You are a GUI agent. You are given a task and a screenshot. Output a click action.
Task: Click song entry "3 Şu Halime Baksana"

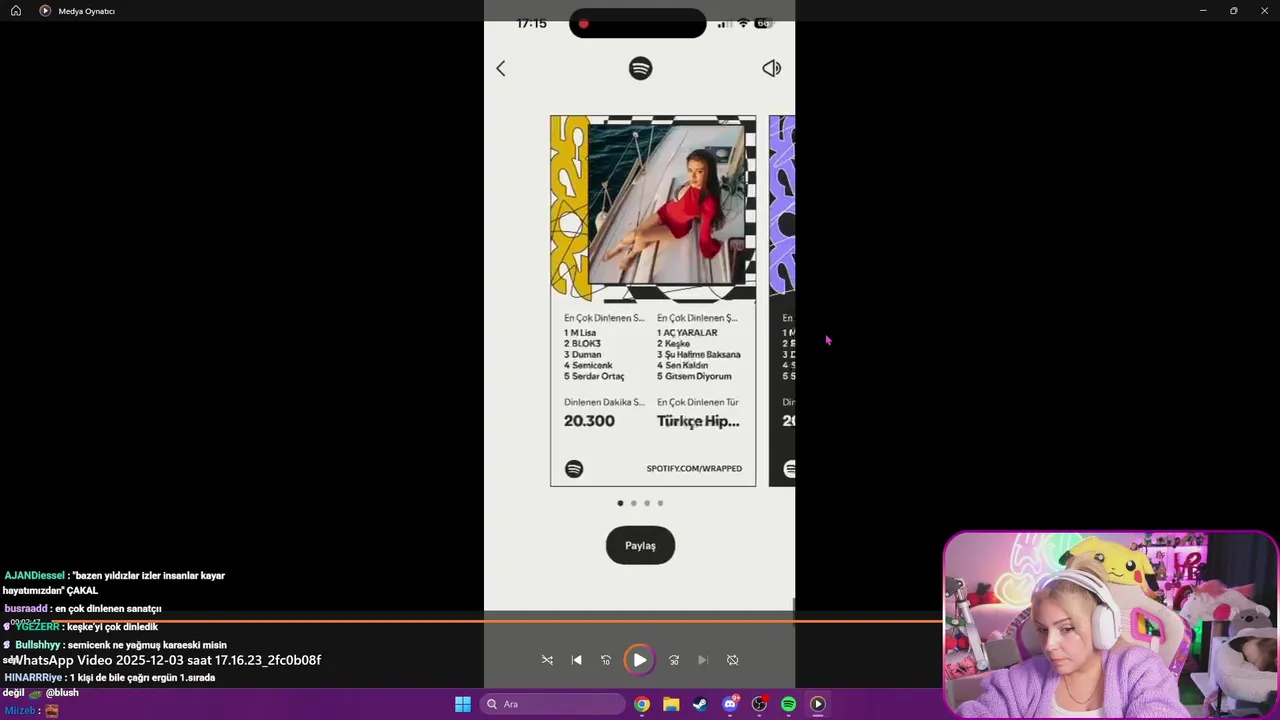(699, 354)
